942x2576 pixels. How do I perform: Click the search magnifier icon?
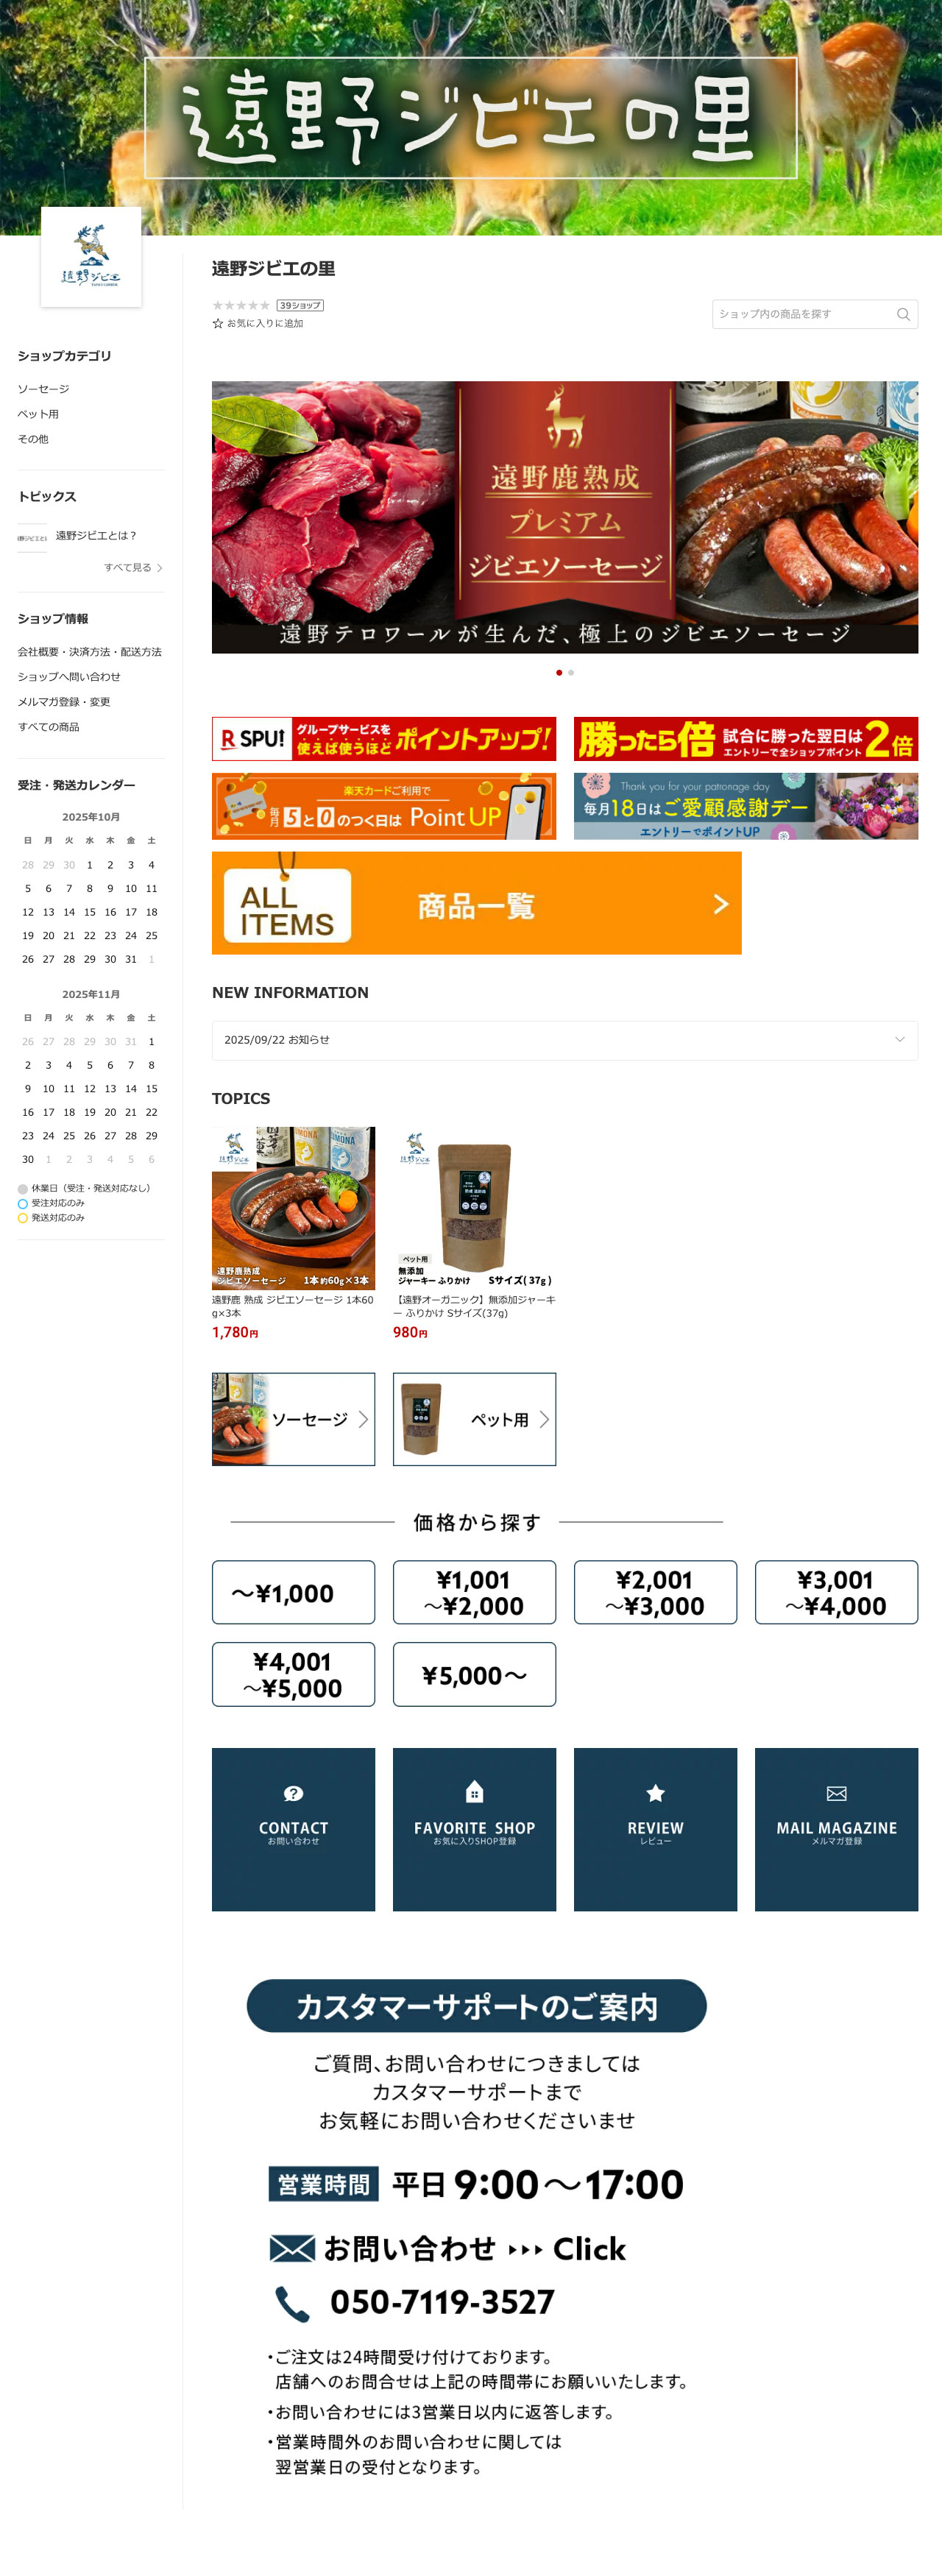point(903,314)
